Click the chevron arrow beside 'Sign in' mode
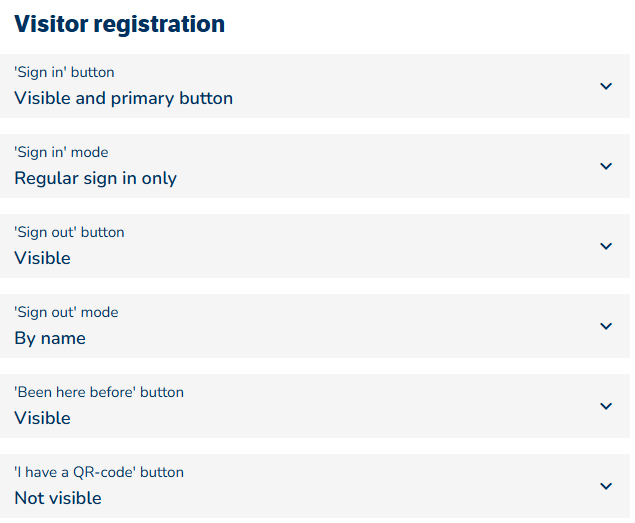Screen dimensions: 635x523 tap(606, 166)
